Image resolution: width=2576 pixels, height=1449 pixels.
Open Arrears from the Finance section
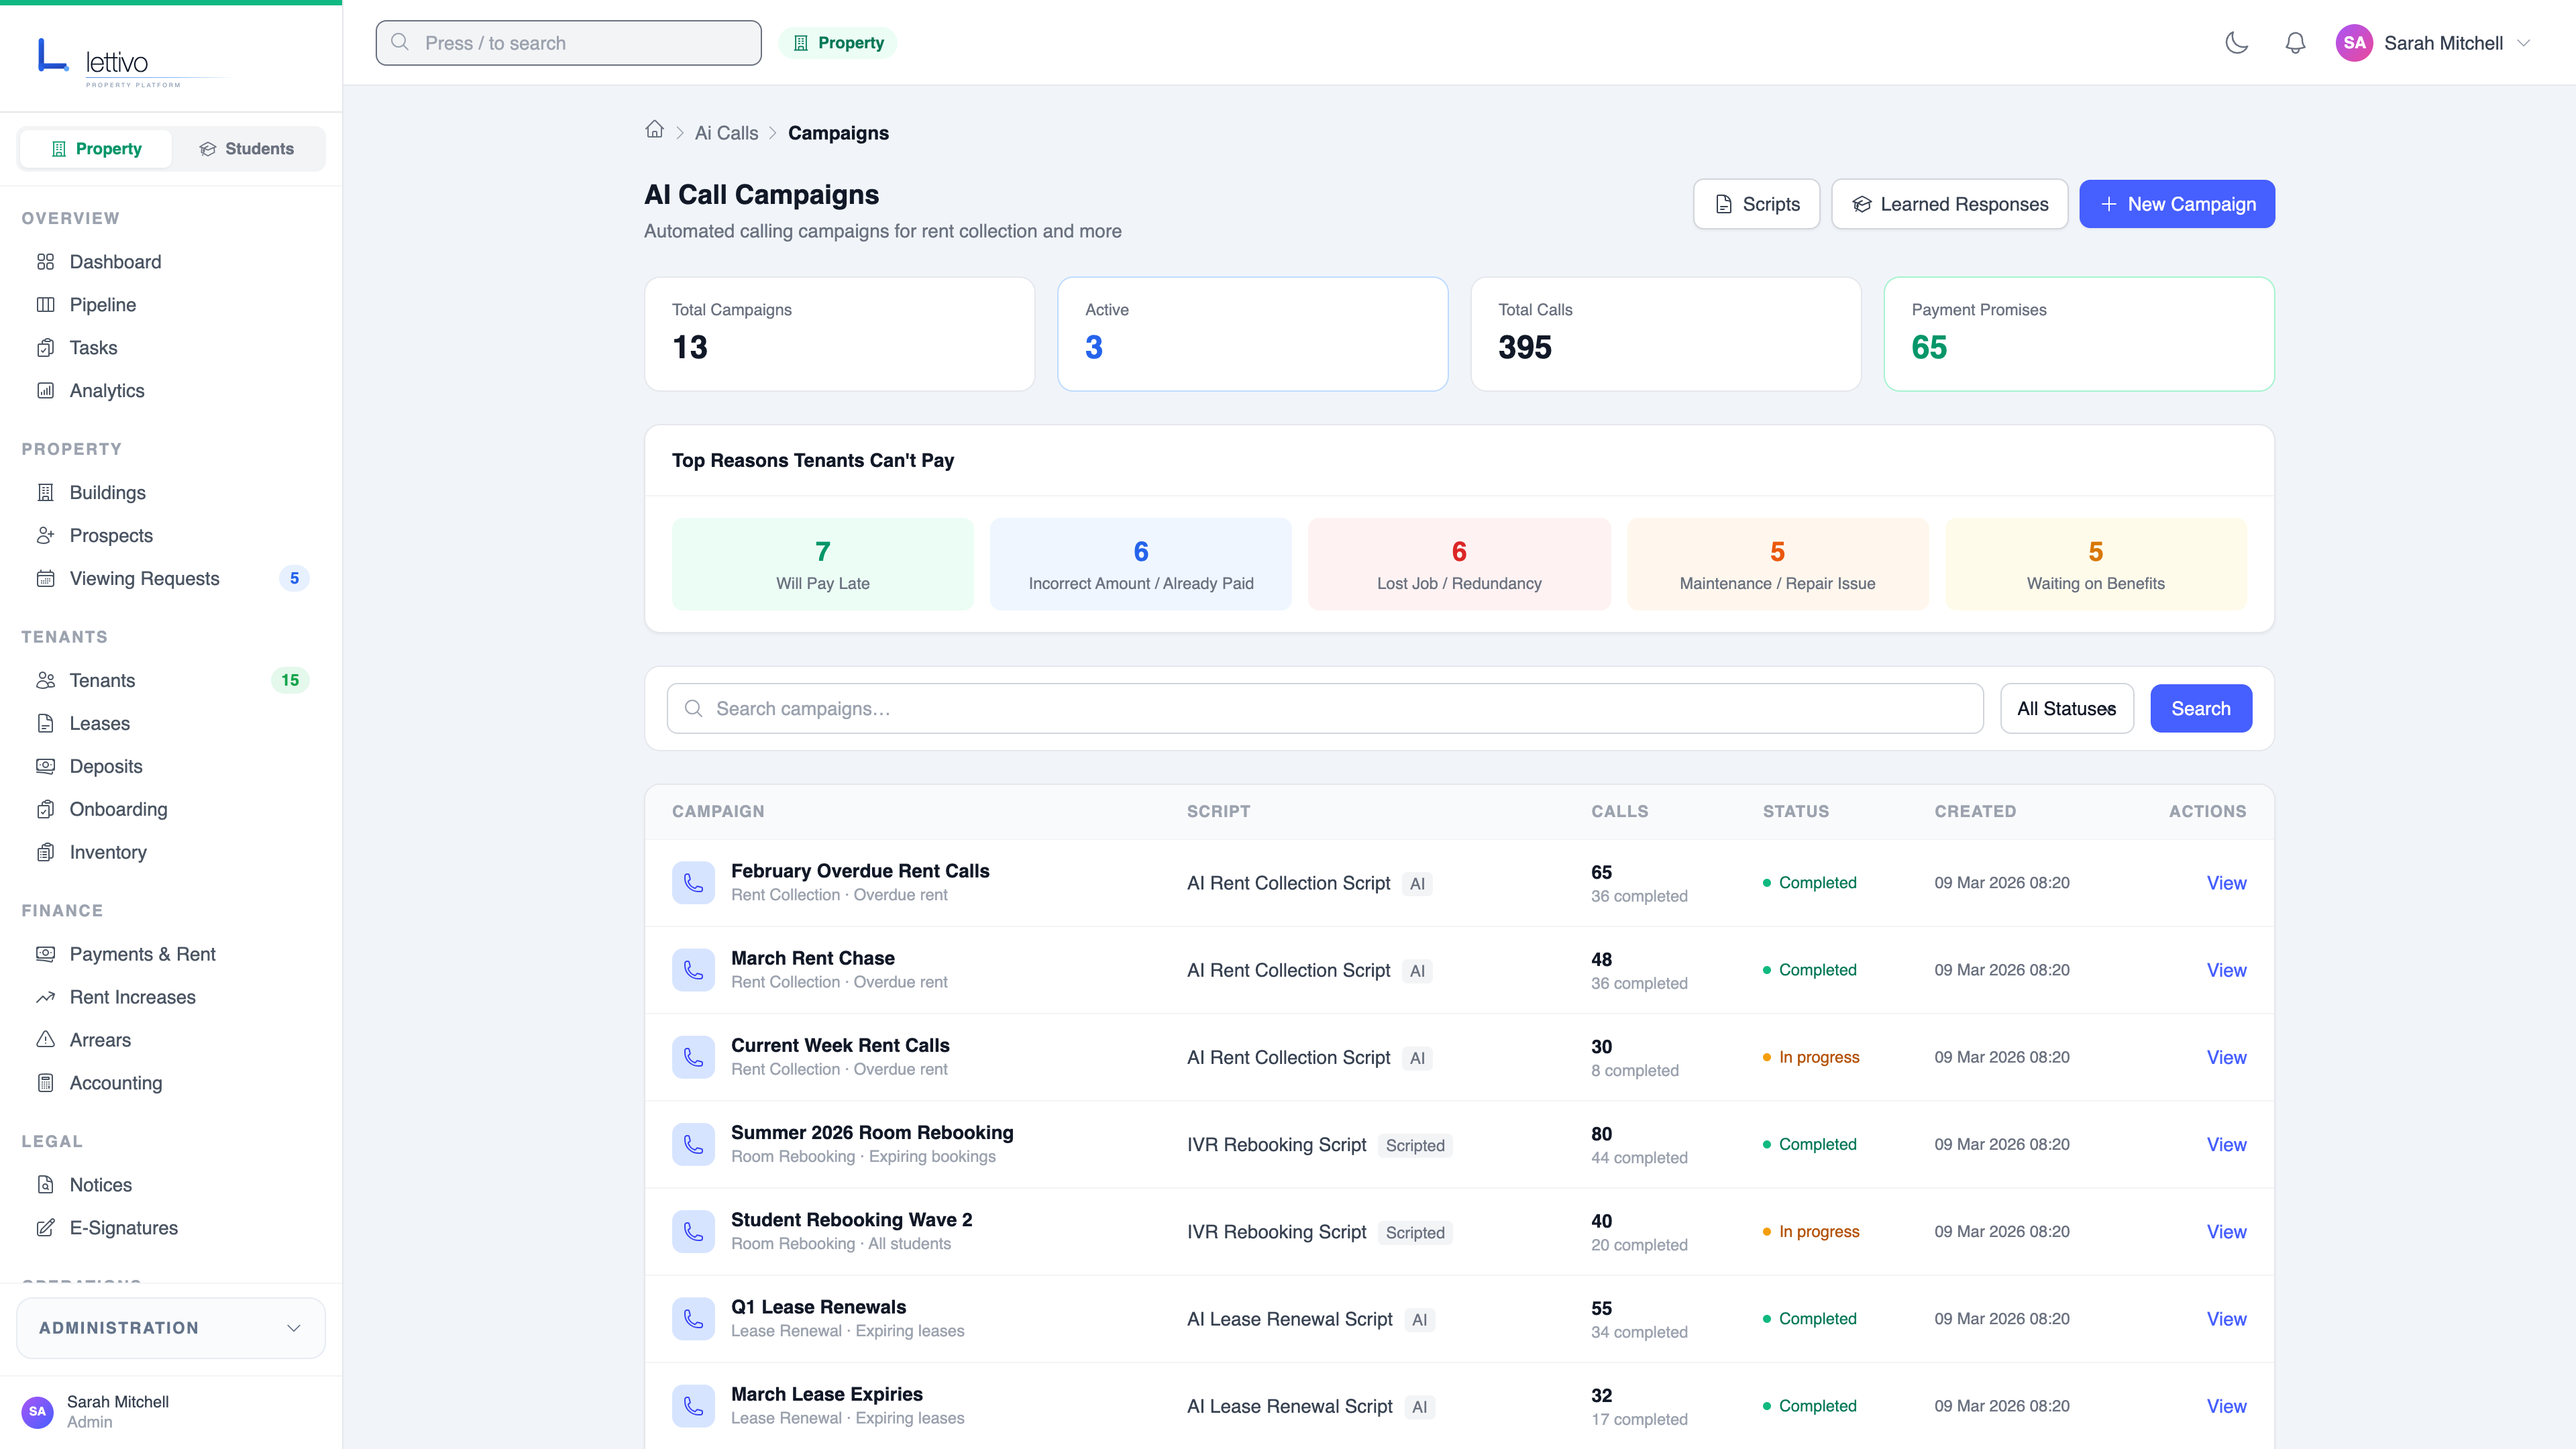100,1040
